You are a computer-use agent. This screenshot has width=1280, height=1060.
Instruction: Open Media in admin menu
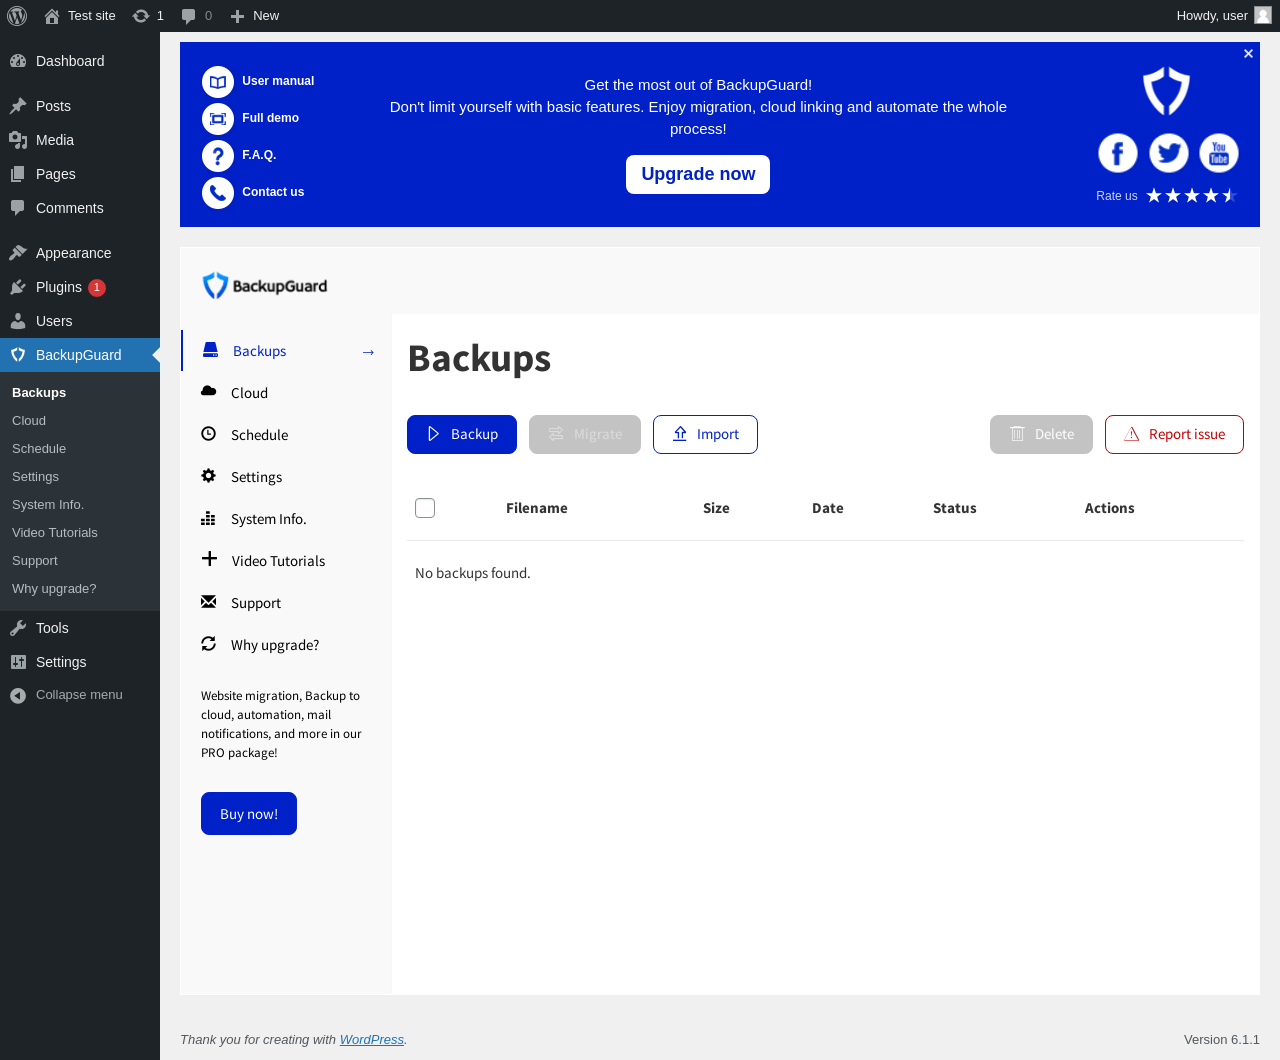tap(80, 140)
